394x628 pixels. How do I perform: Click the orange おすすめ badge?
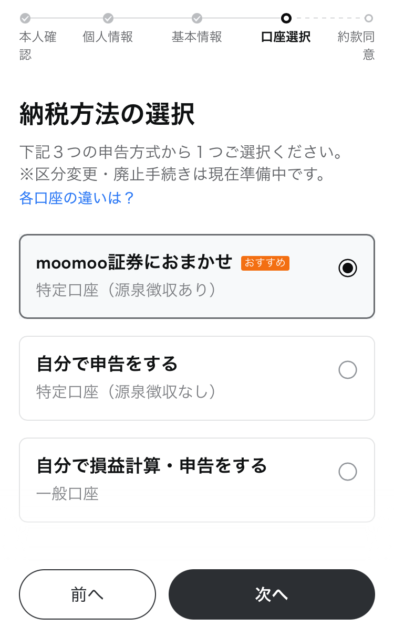pos(265,263)
